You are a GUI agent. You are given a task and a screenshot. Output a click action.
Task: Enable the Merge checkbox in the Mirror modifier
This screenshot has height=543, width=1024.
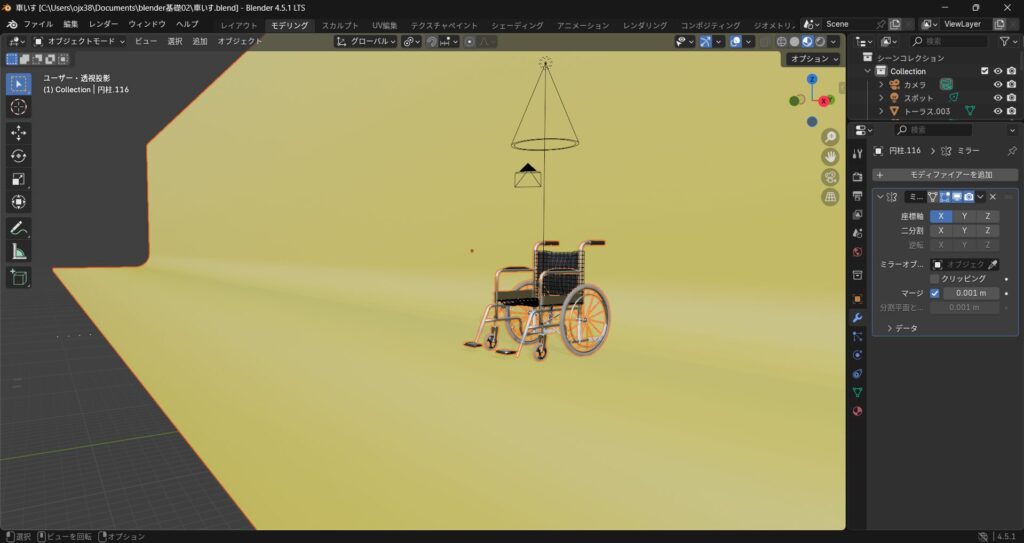pos(935,293)
